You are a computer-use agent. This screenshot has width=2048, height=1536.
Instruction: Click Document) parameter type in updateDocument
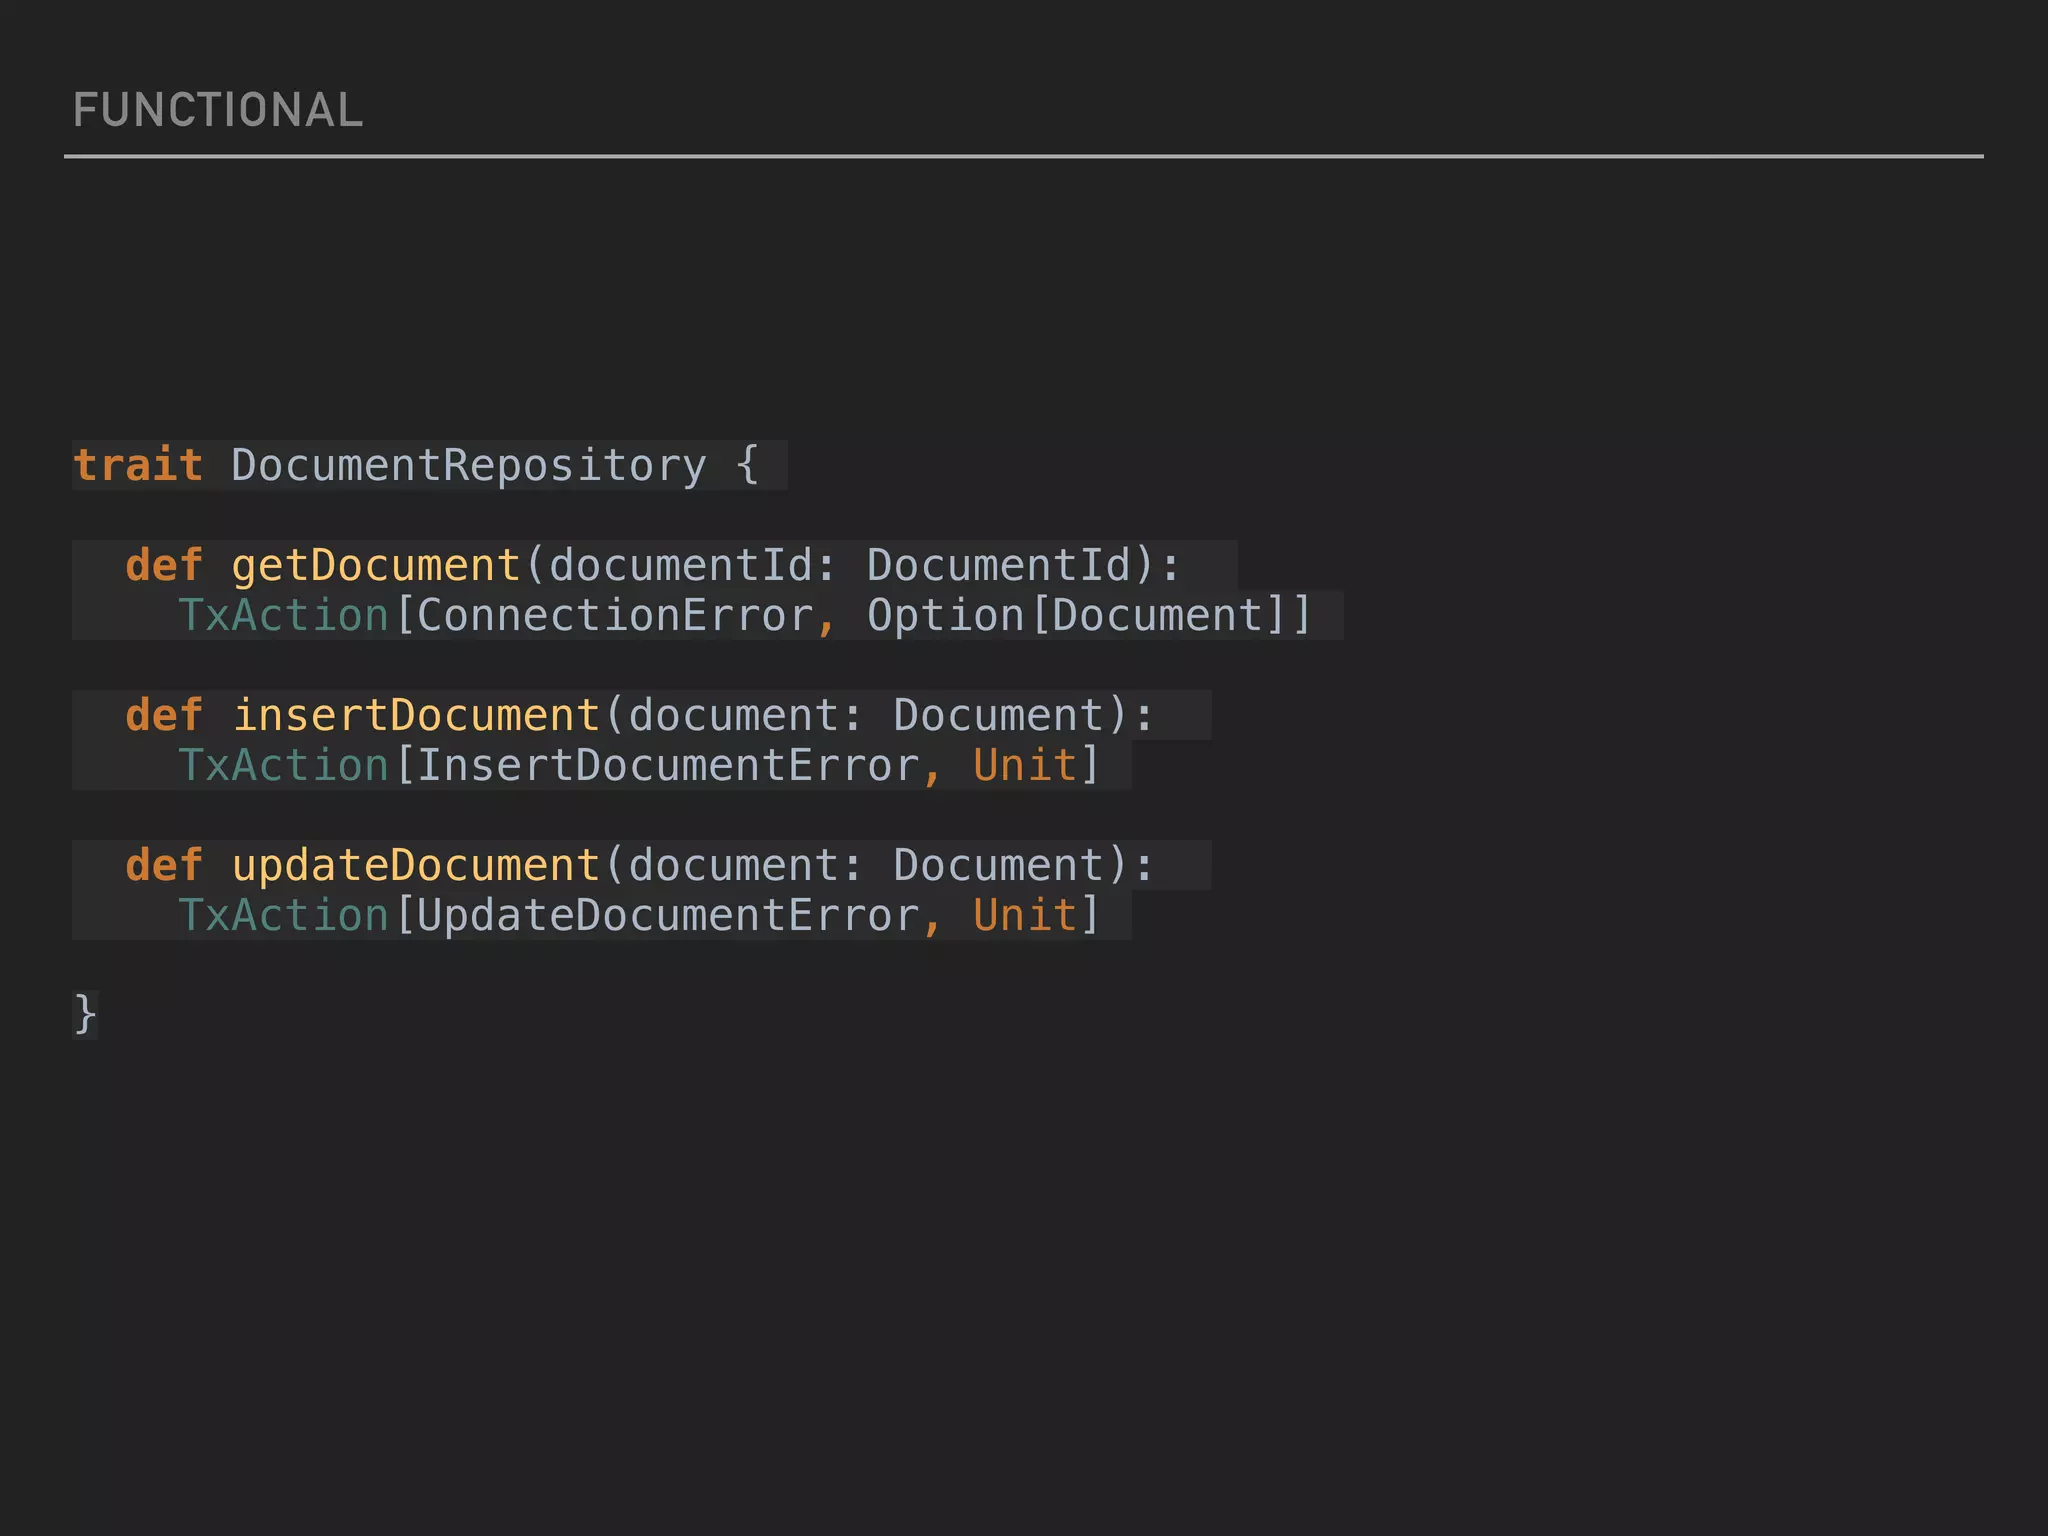(x=1011, y=866)
